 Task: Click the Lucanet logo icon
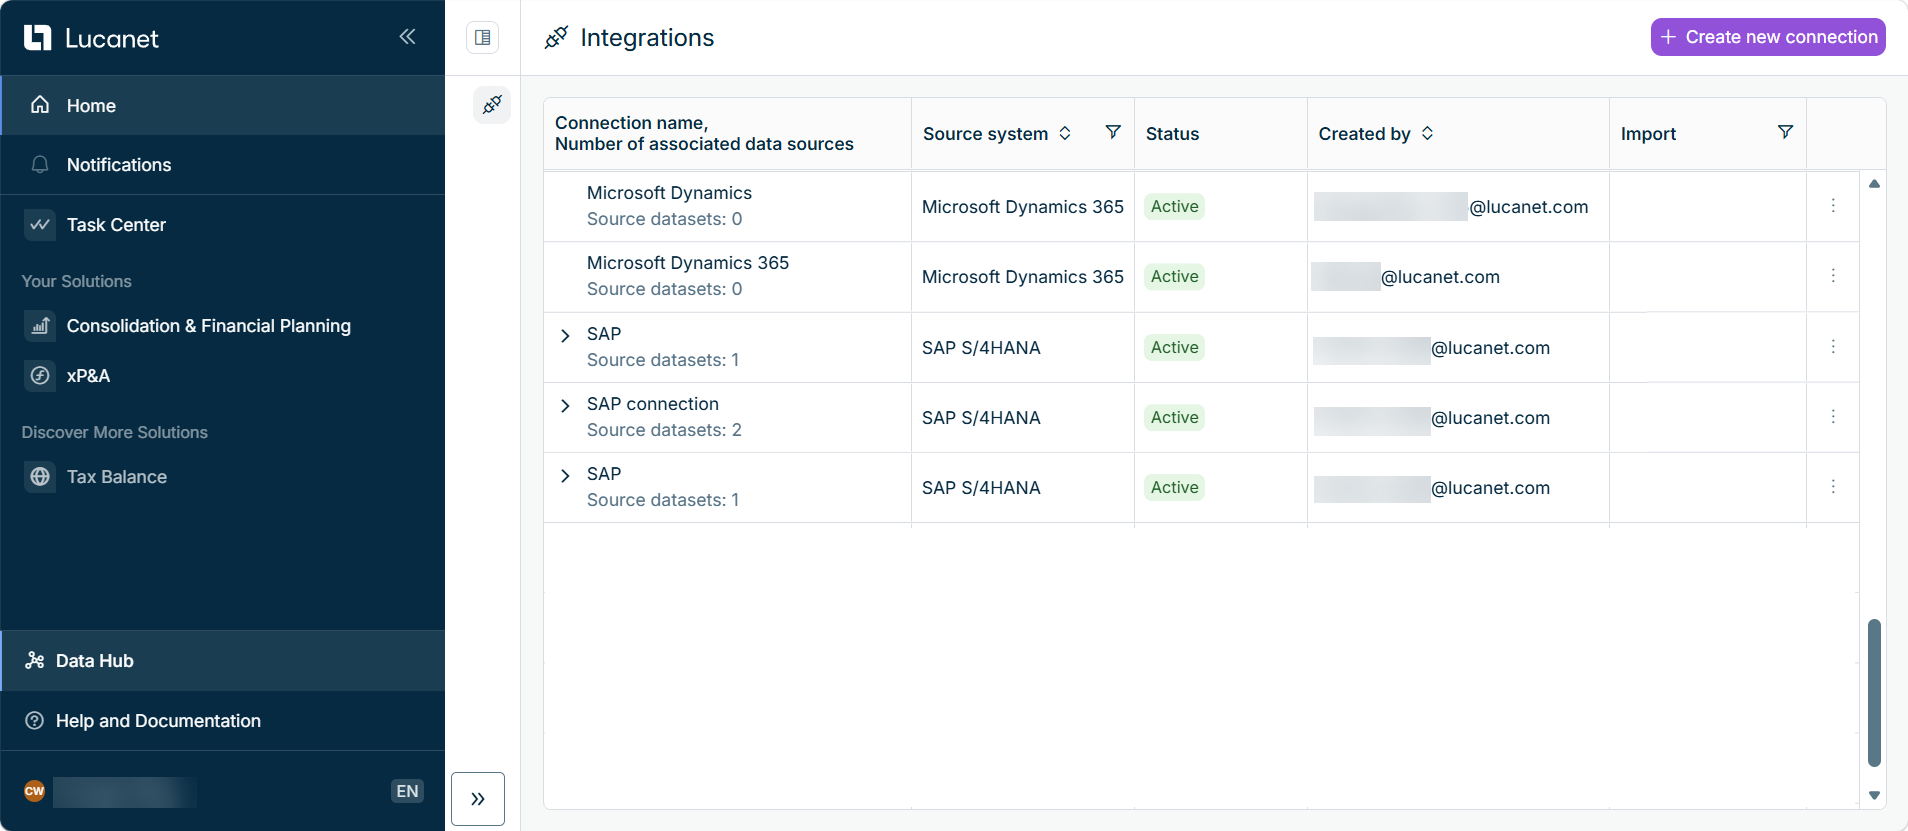coord(37,38)
